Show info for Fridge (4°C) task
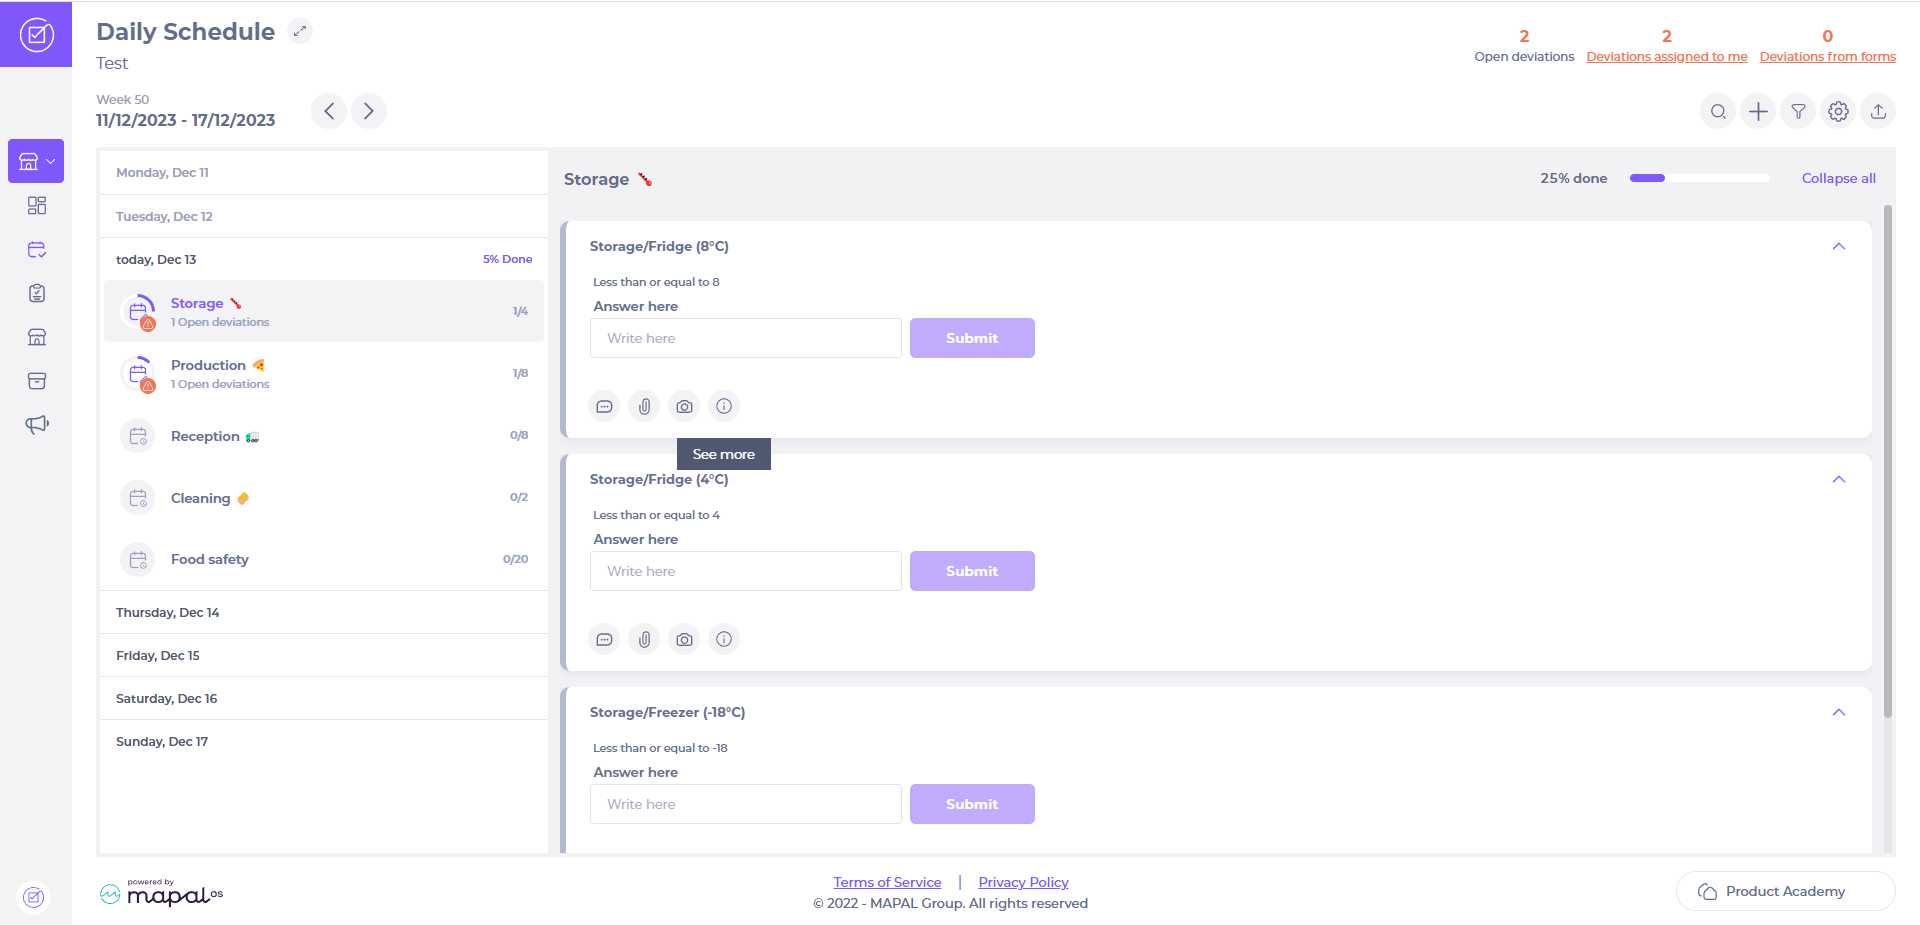 (x=724, y=639)
